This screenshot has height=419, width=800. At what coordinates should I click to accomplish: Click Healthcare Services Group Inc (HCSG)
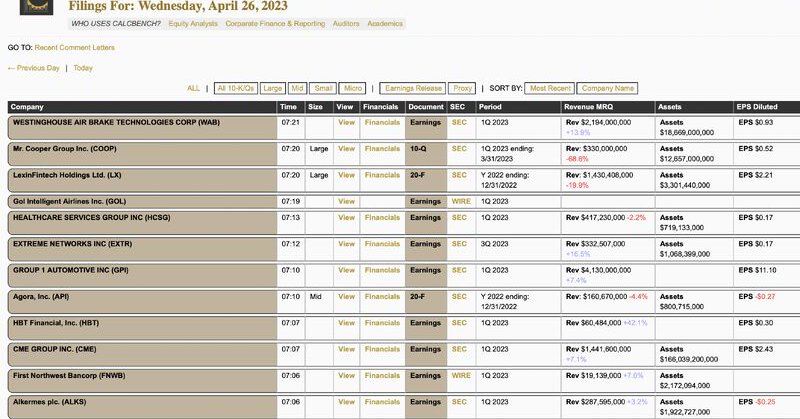(x=92, y=217)
